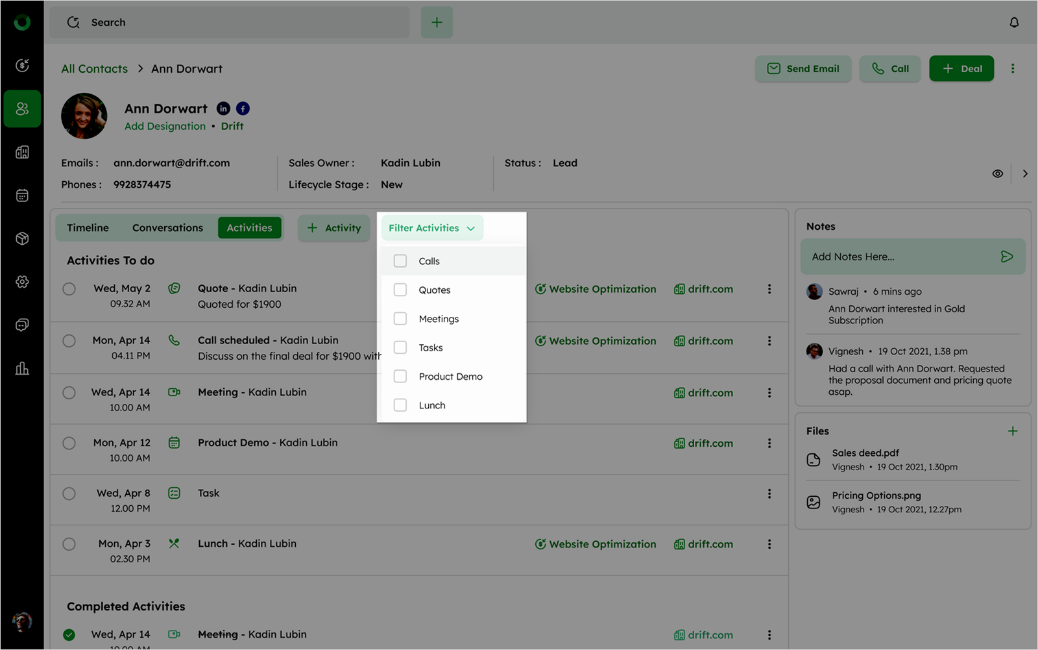This screenshot has width=1038, height=650.
Task: Click Ann Dorwart's profile photo
Action: click(84, 116)
